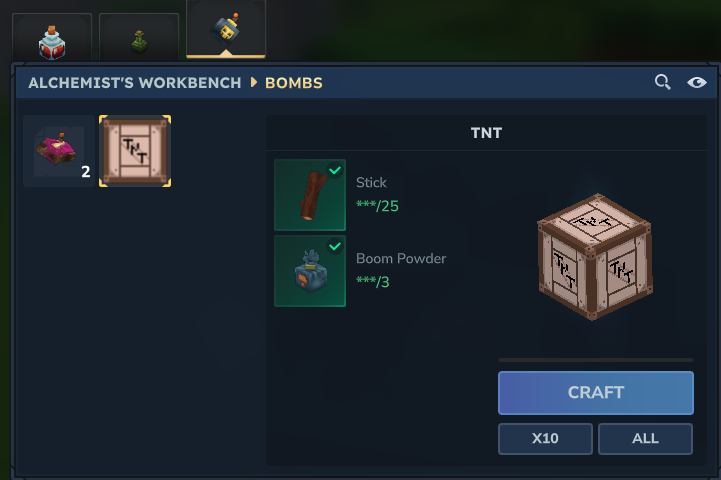Click the breadcrumb arrow before BOMBS
Viewport: 721px width, 480px height.
pyautogui.click(x=254, y=82)
